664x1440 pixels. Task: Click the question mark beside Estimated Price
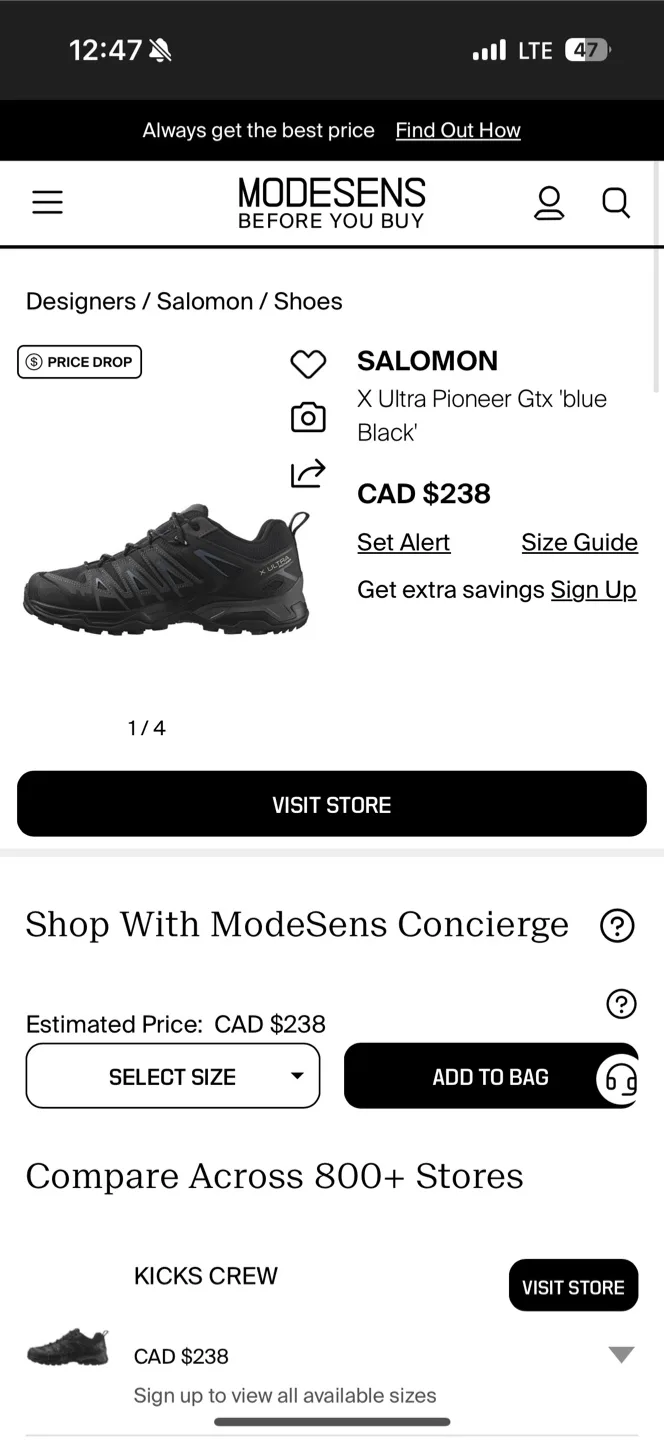click(x=620, y=1003)
